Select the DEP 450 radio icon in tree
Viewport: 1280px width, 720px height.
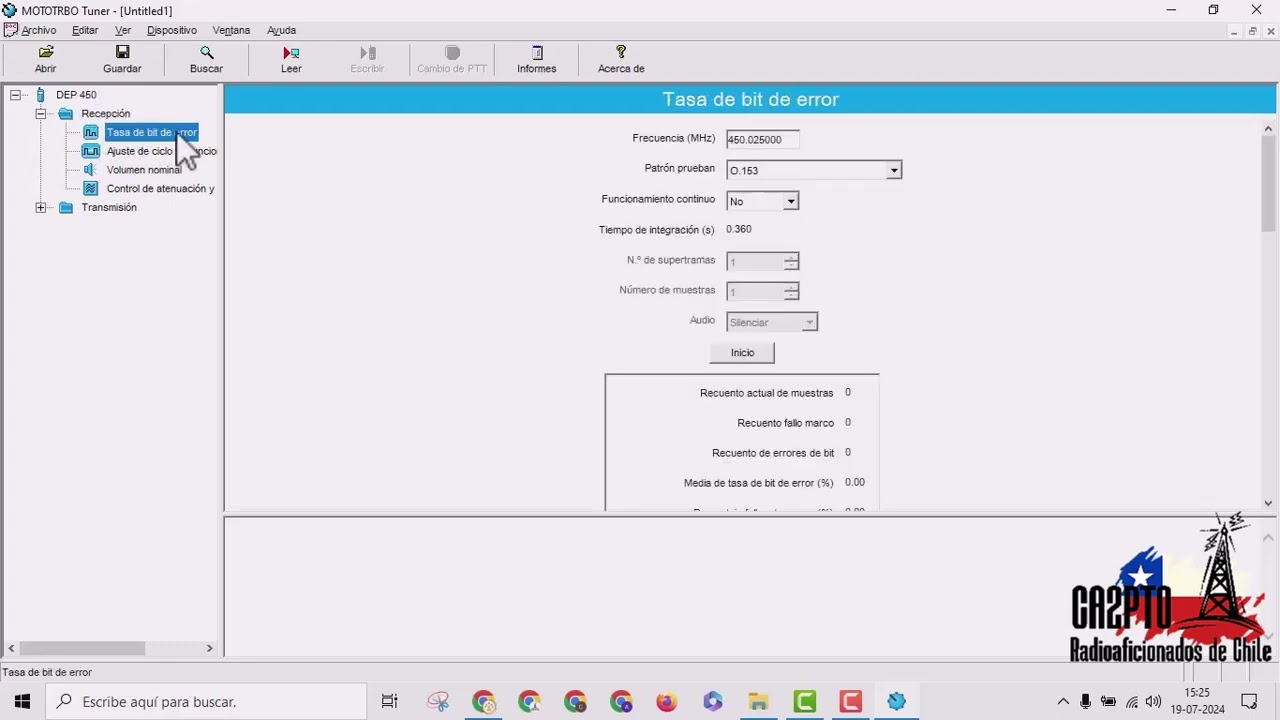41,95
